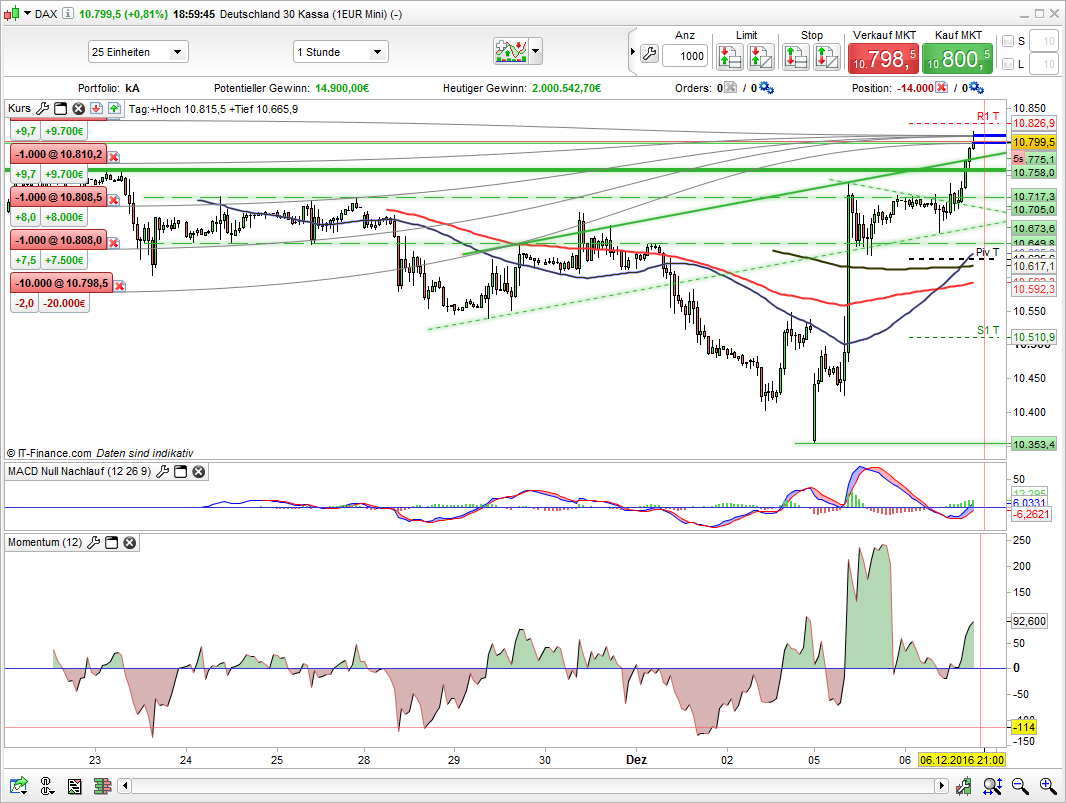
Task: Open Momentum indicator wrench settings
Action: pyautogui.click(x=93, y=543)
